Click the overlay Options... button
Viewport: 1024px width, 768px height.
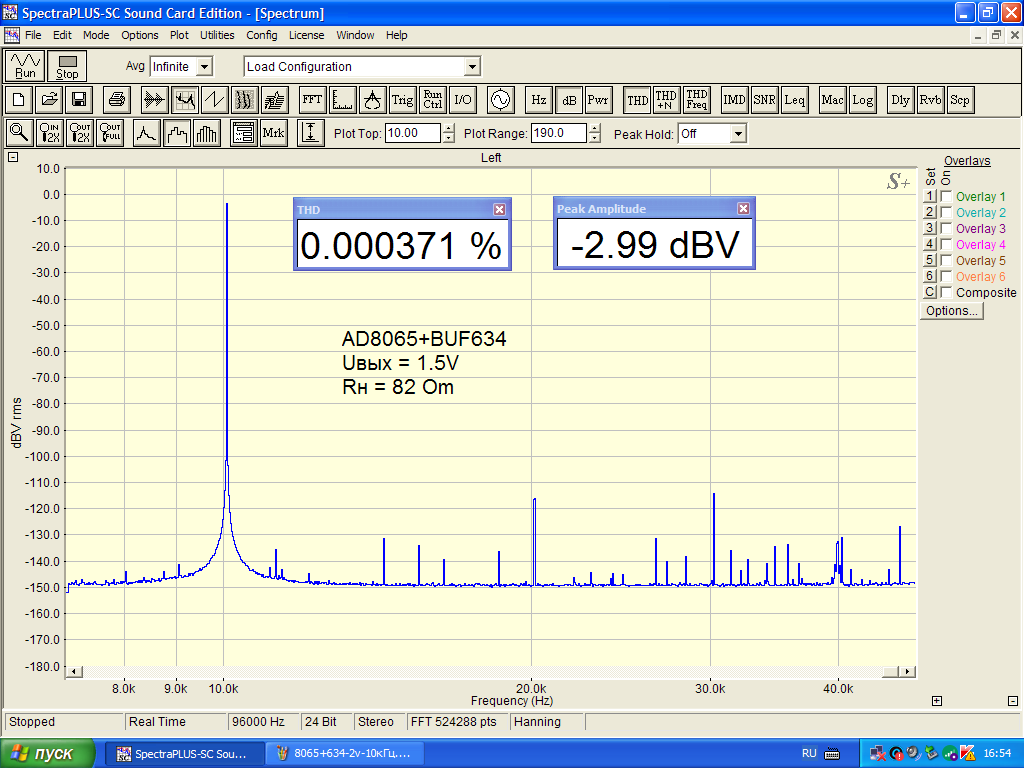click(951, 311)
